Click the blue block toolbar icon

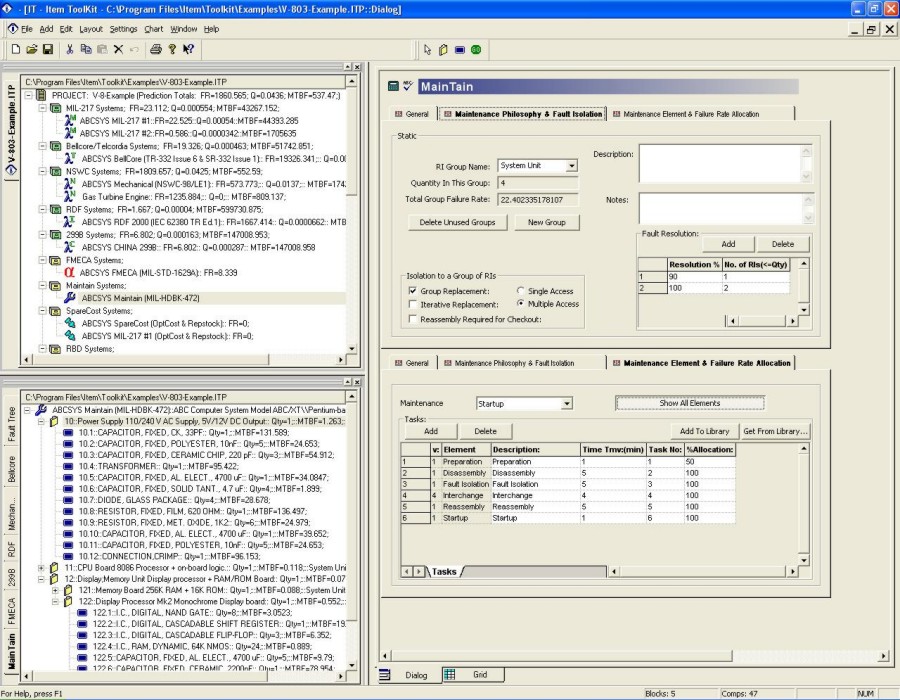coord(460,50)
